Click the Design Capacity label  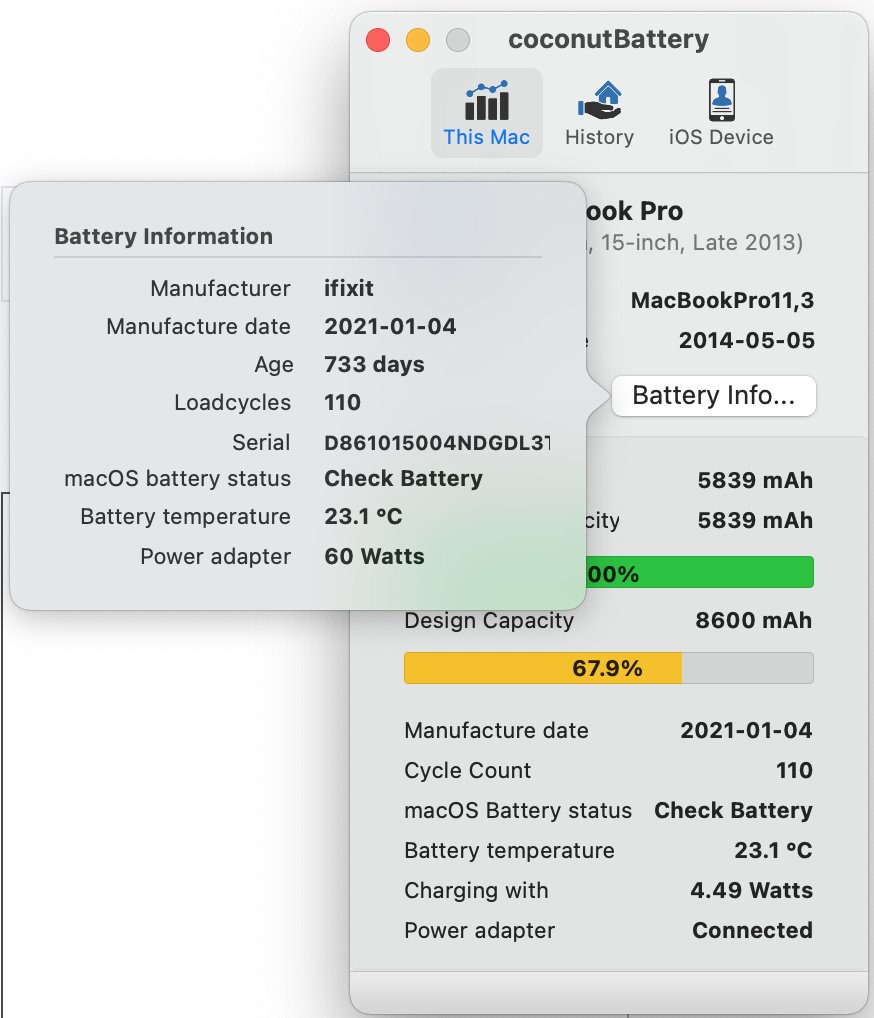[489, 621]
